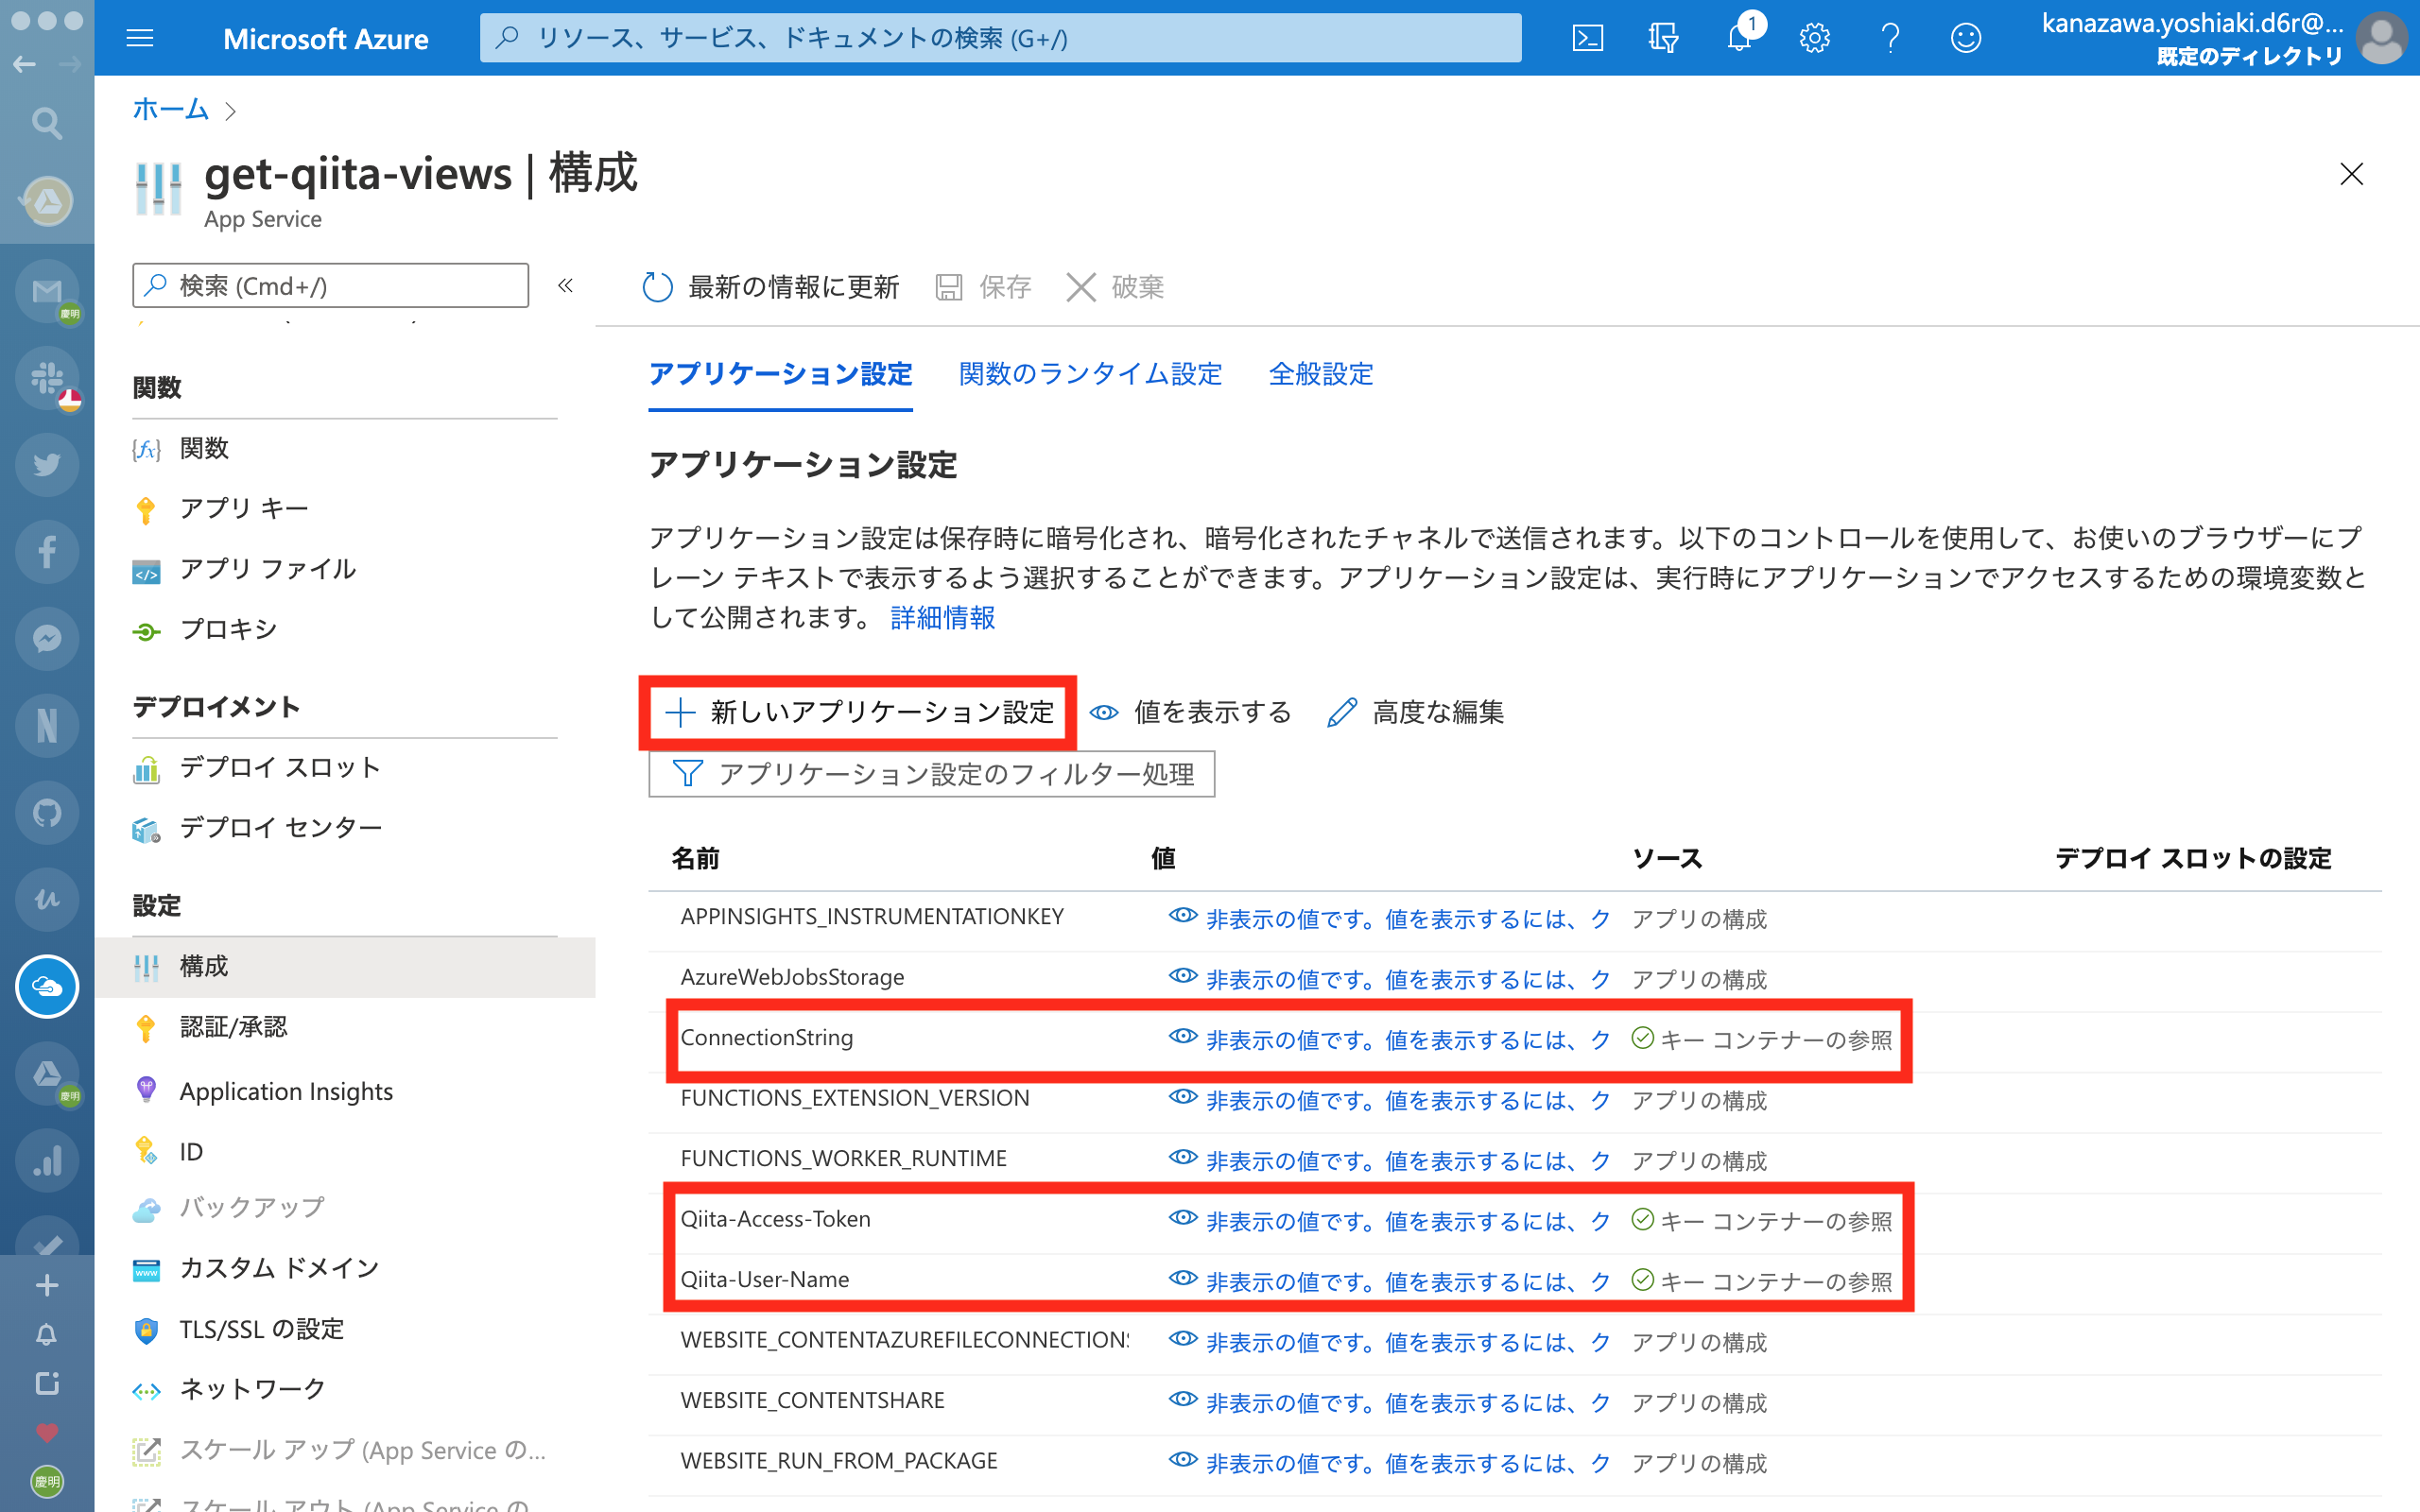Screen dimensions: 2420x1512
Task: Switch to the 関数のランタイム設定 tab
Action: (x=1090, y=374)
